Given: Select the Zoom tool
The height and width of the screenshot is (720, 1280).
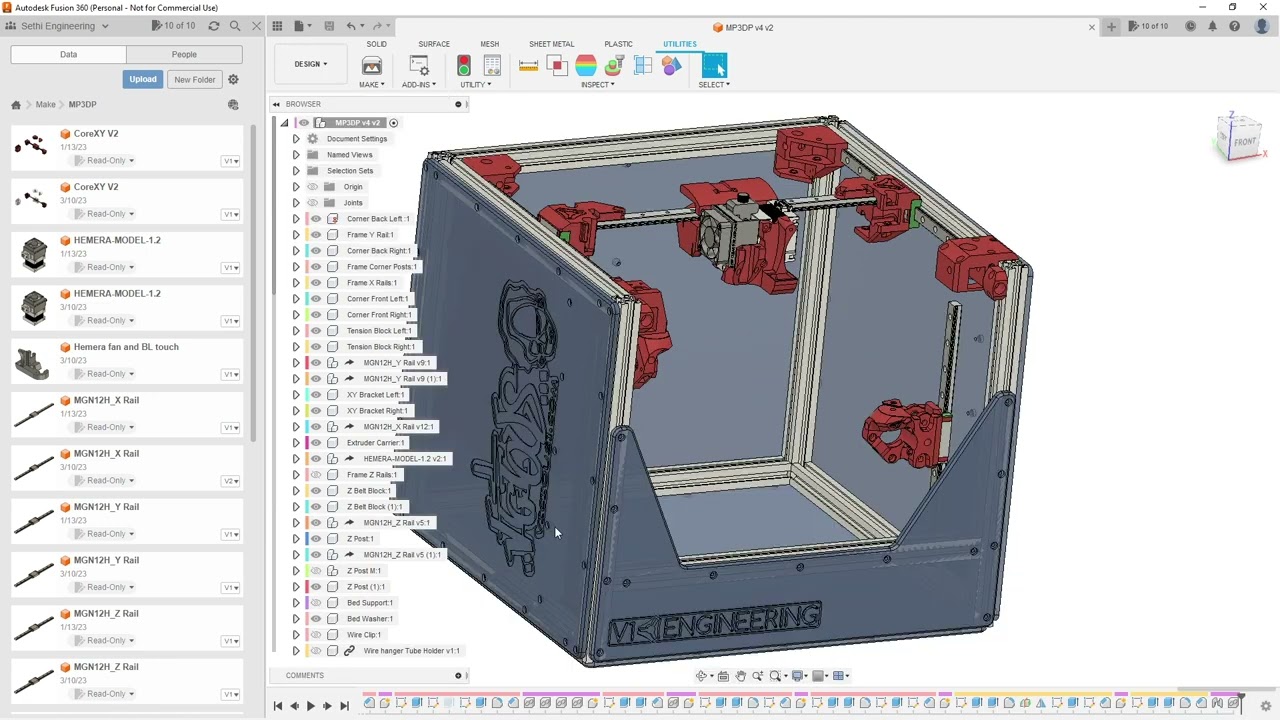Looking at the screenshot, I should [x=757, y=676].
